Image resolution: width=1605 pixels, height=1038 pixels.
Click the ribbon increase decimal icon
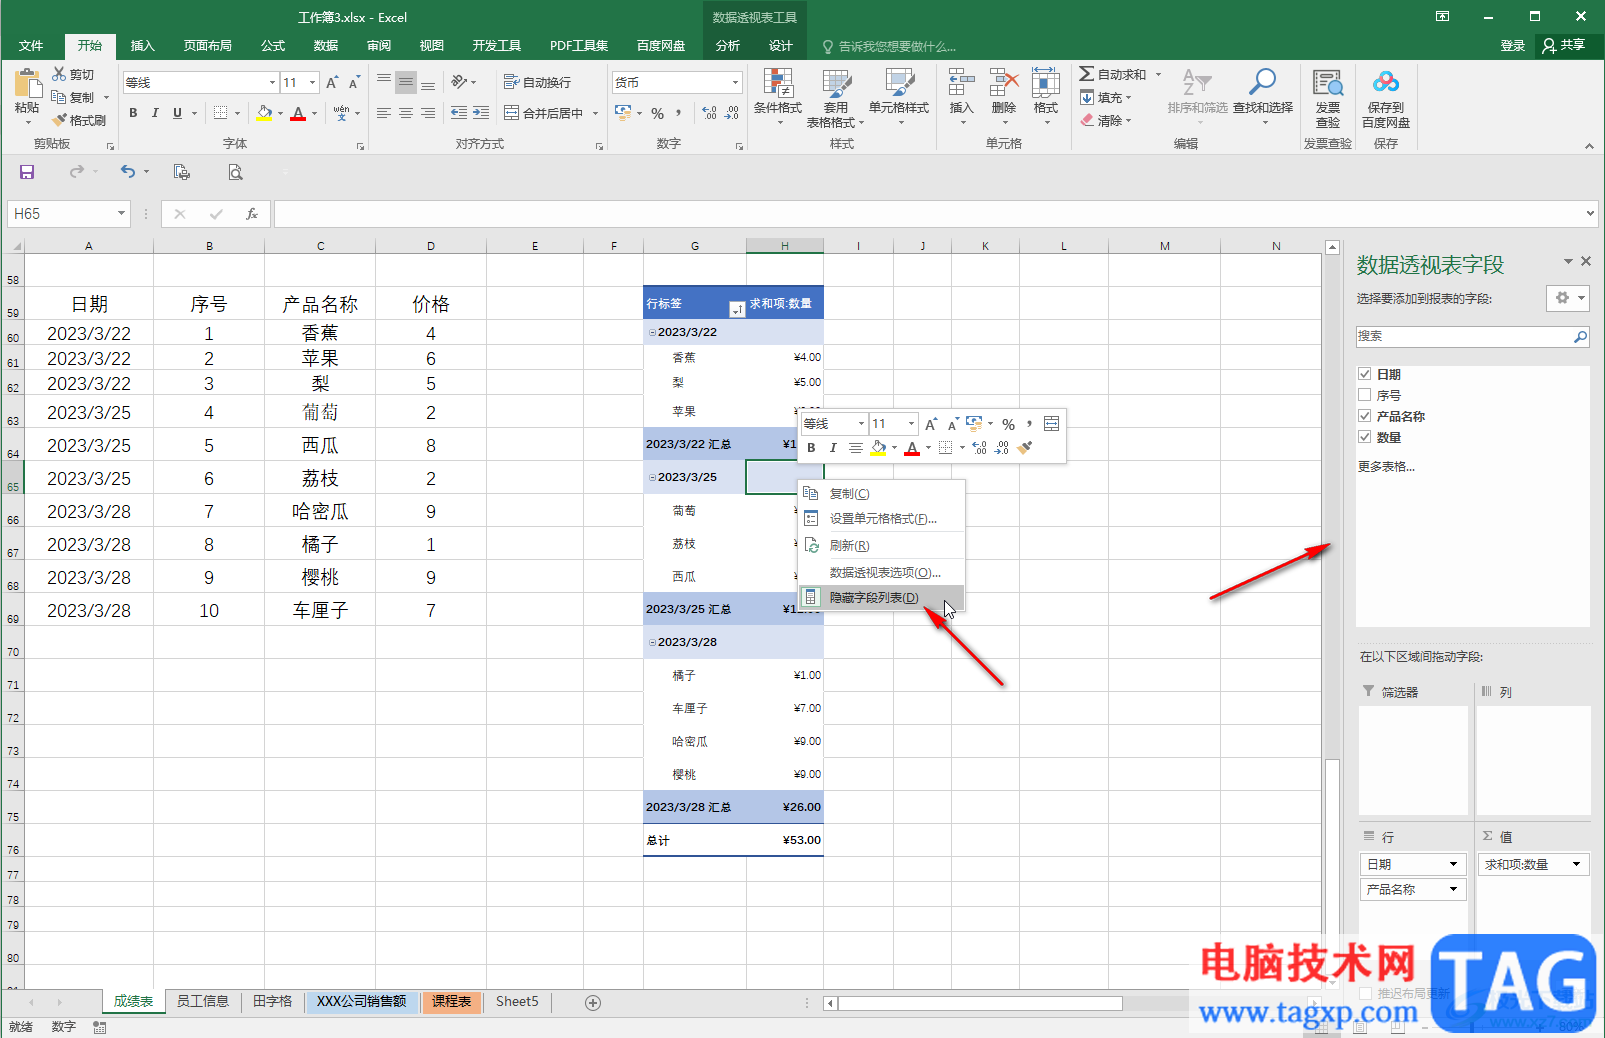(709, 113)
